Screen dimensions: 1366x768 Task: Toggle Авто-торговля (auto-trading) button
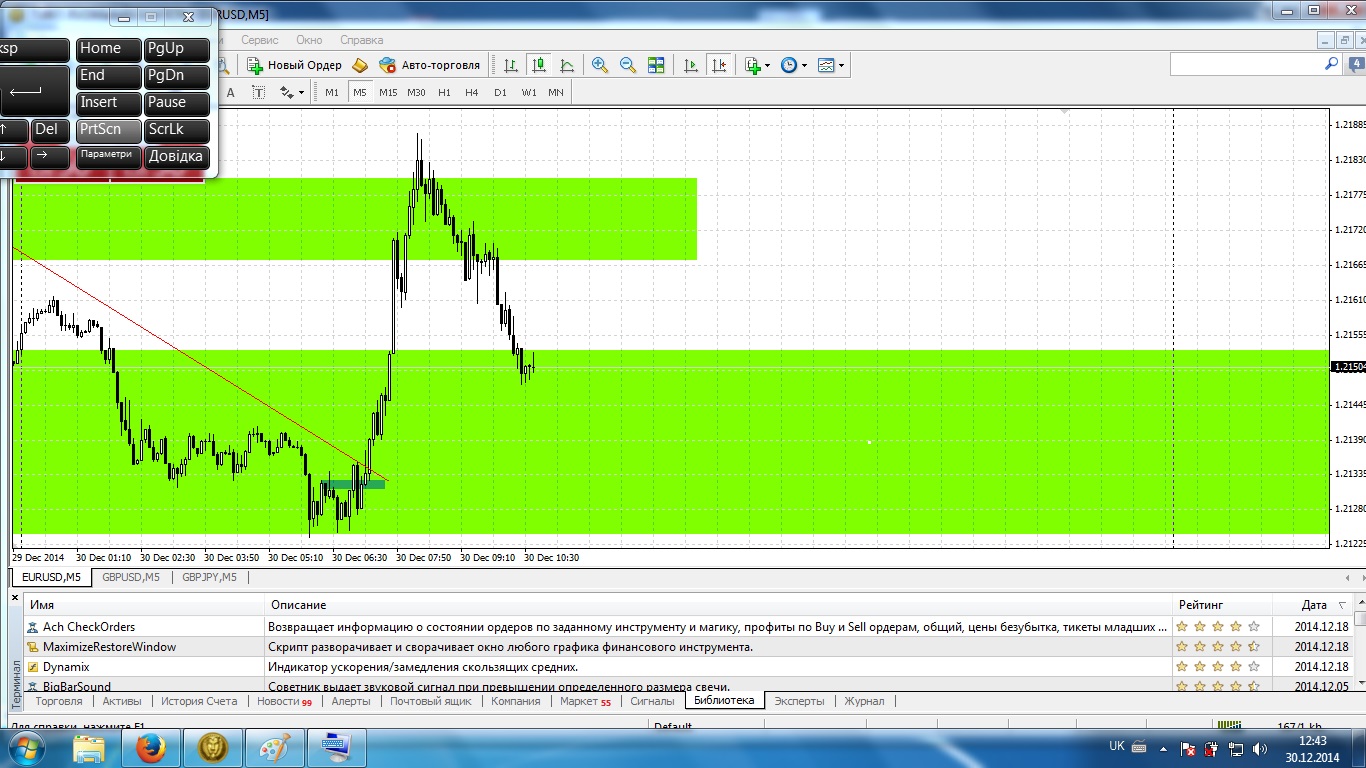coord(430,65)
